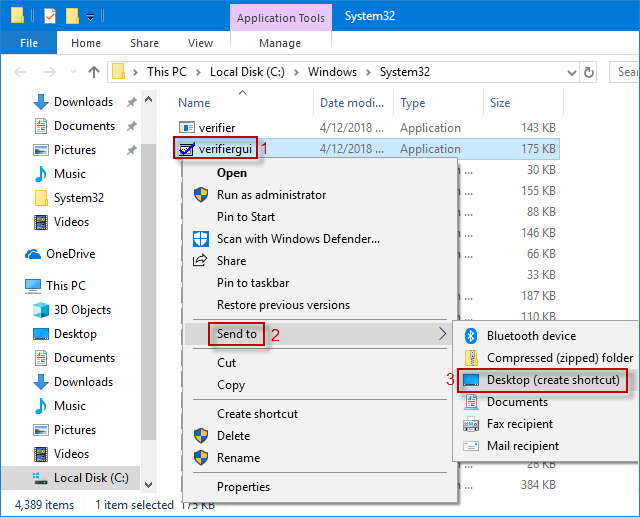This screenshot has width=640, height=517.
Task: Click the Forward navigation arrow
Action: pos(50,72)
